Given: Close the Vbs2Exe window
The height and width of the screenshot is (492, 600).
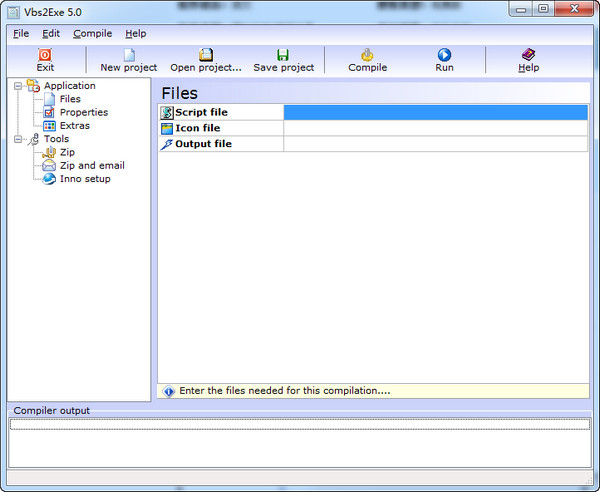Looking at the screenshot, I should [574, 9].
